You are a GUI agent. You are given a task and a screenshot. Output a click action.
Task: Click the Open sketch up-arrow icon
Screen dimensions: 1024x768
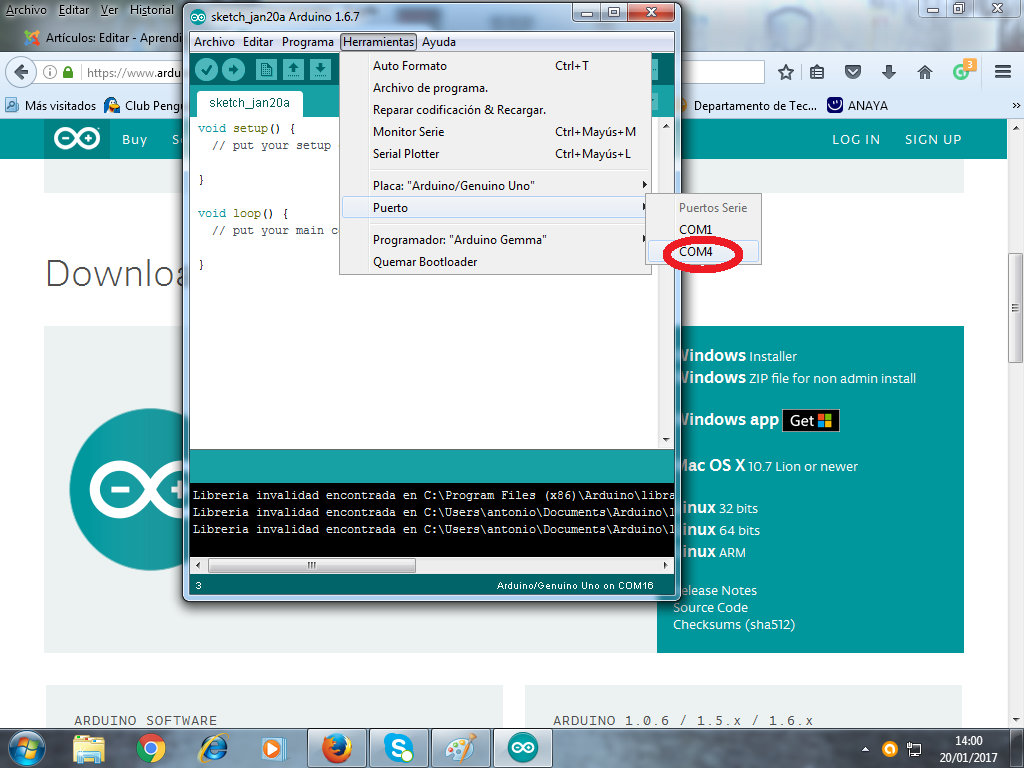coord(293,69)
